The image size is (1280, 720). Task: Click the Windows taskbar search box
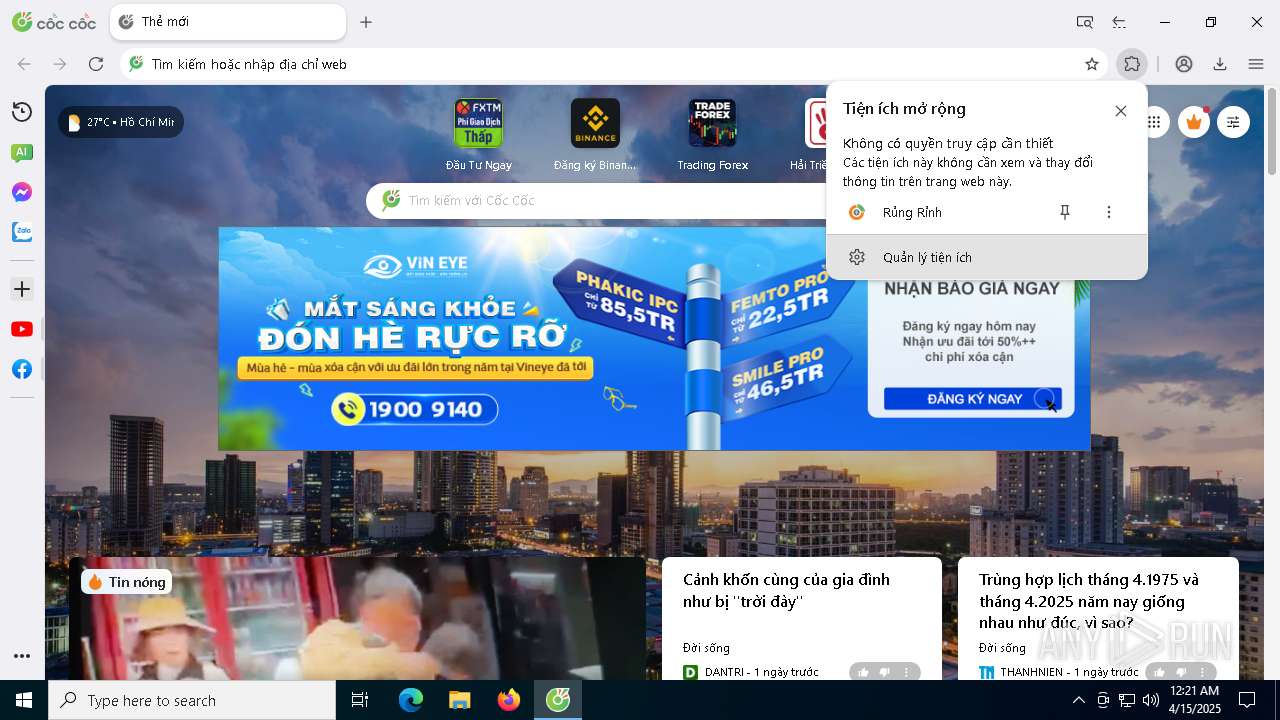click(x=192, y=700)
